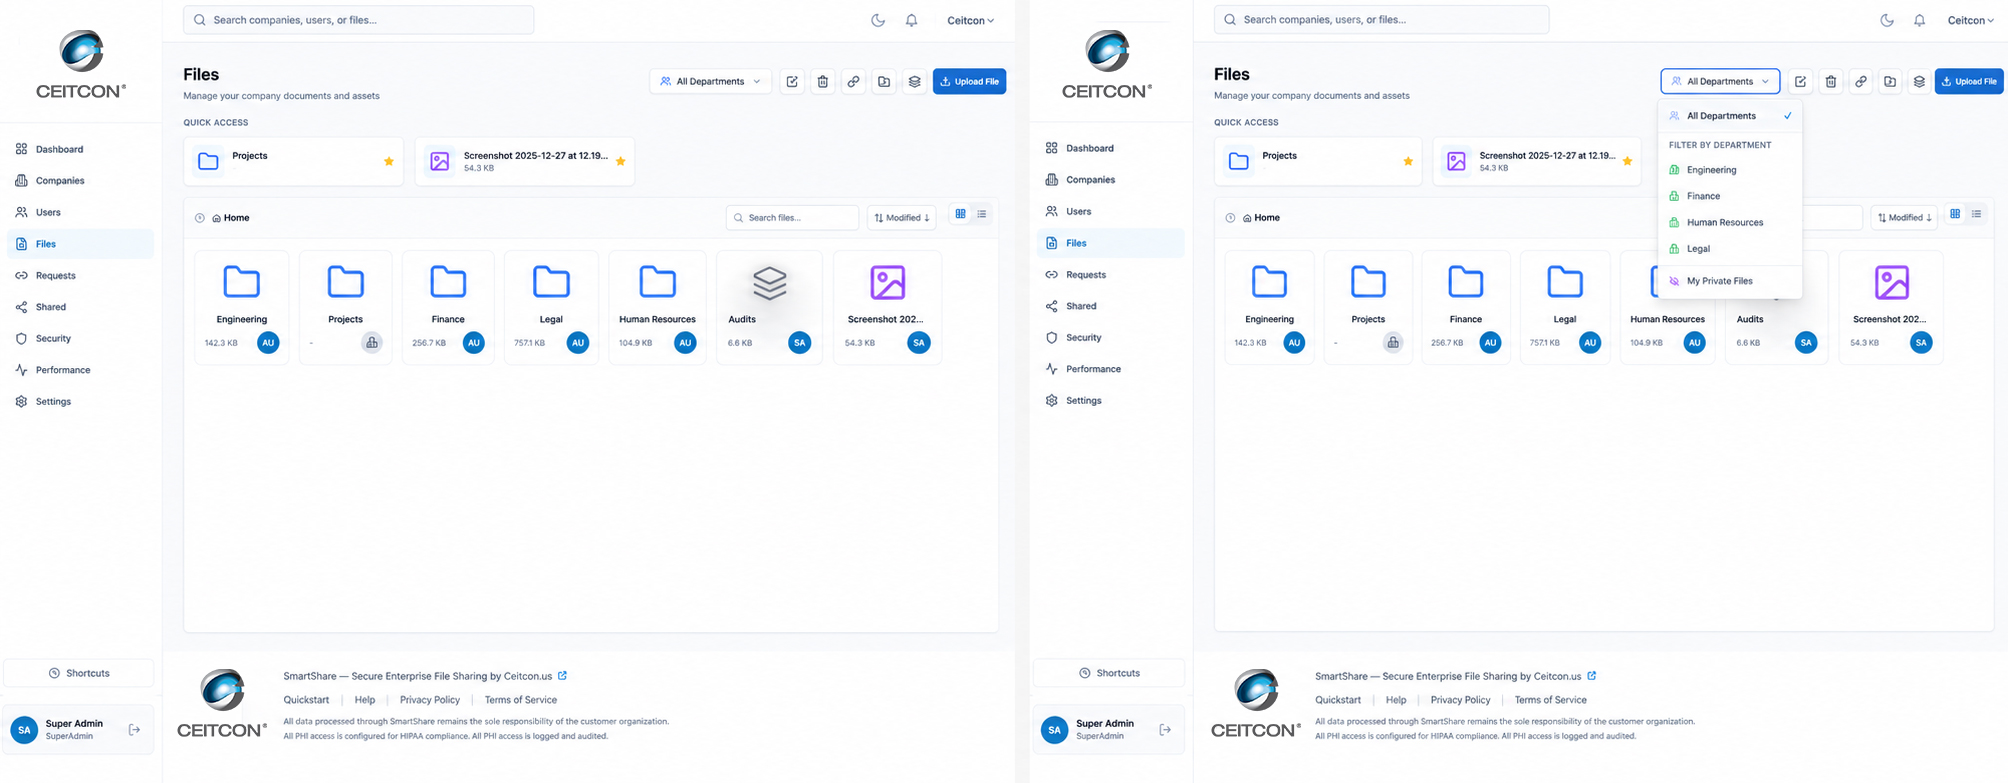Open Privacy Policy link in window with closed dropdown
This screenshot has height=783, width=2008.
[x=430, y=700]
